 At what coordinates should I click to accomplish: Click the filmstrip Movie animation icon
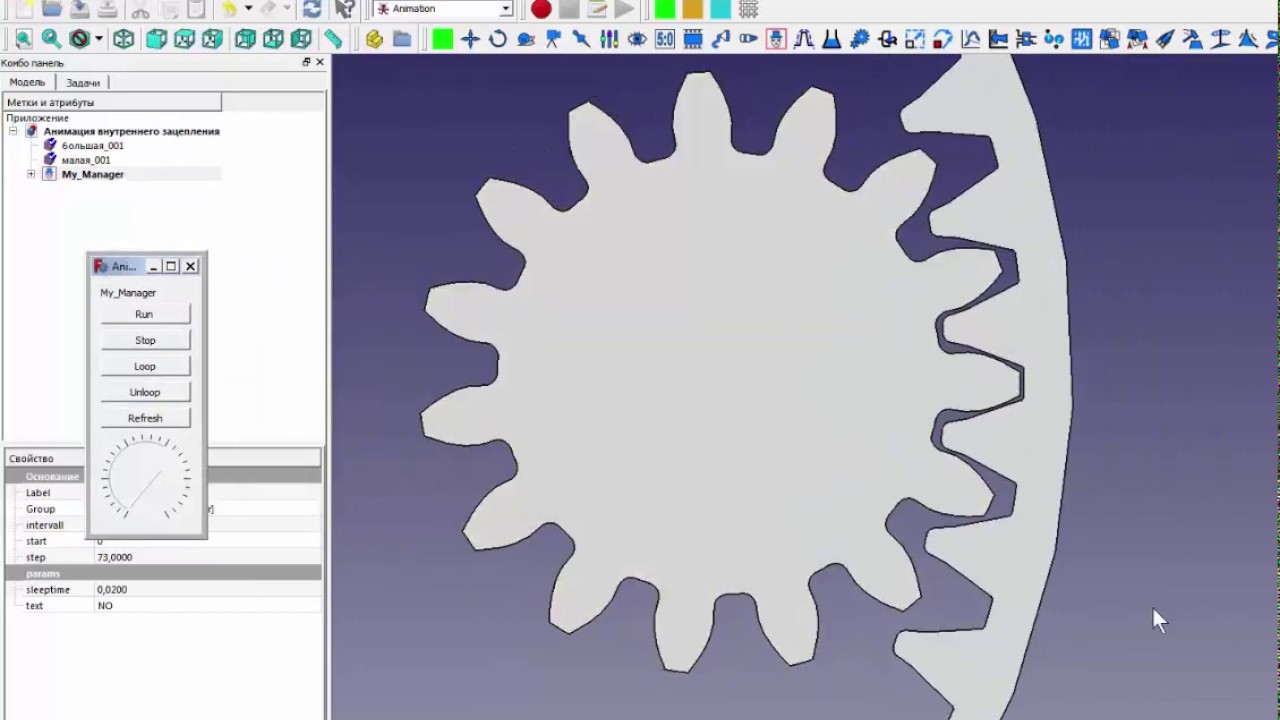693,39
